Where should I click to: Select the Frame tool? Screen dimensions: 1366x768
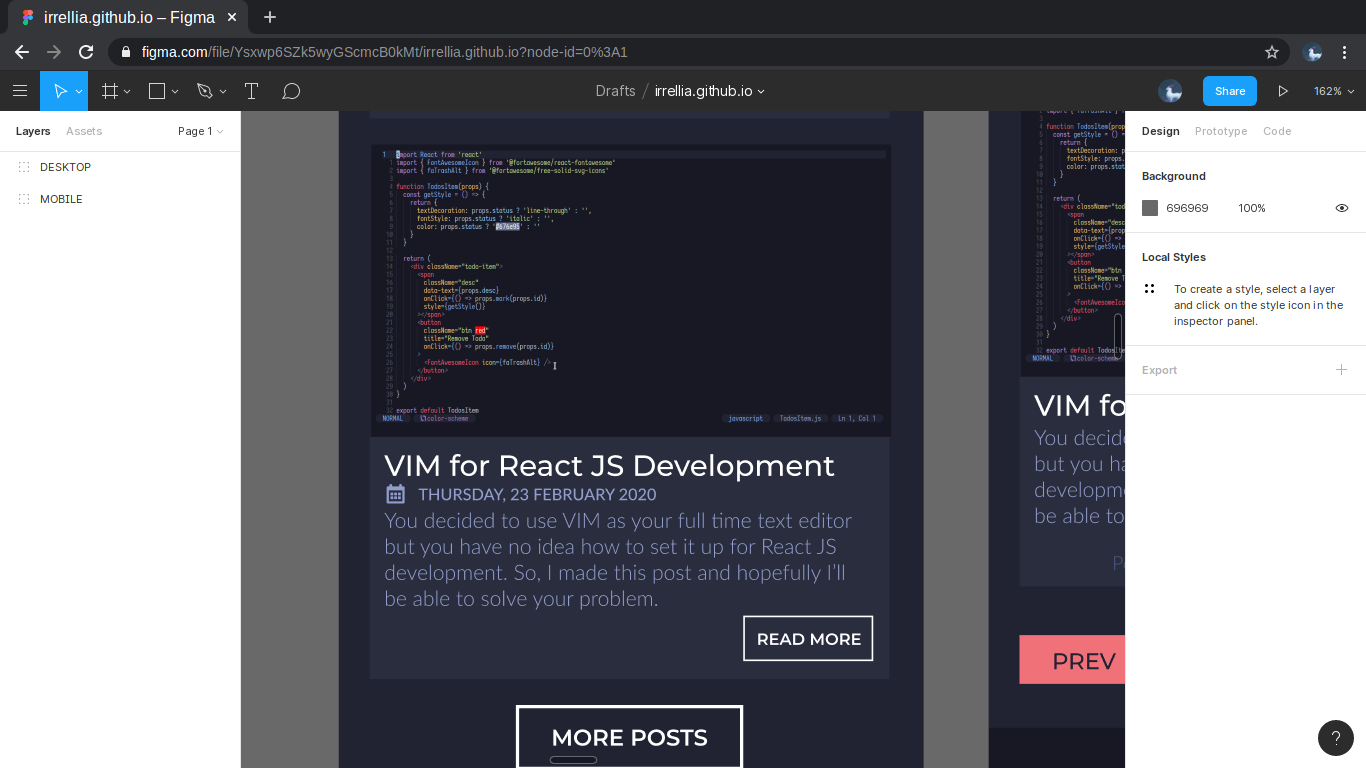pyautogui.click(x=110, y=91)
